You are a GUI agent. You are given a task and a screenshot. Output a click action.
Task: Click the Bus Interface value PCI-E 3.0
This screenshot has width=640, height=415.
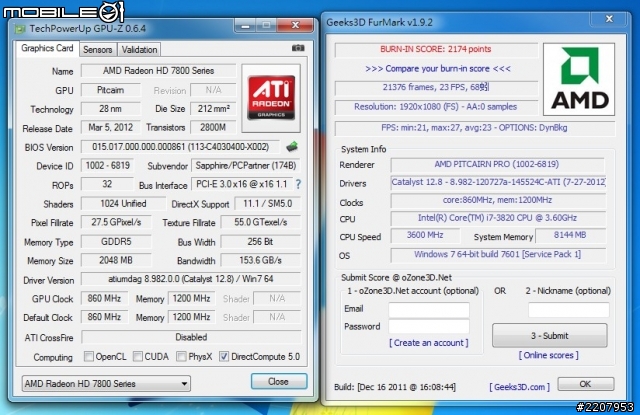(x=242, y=184)
